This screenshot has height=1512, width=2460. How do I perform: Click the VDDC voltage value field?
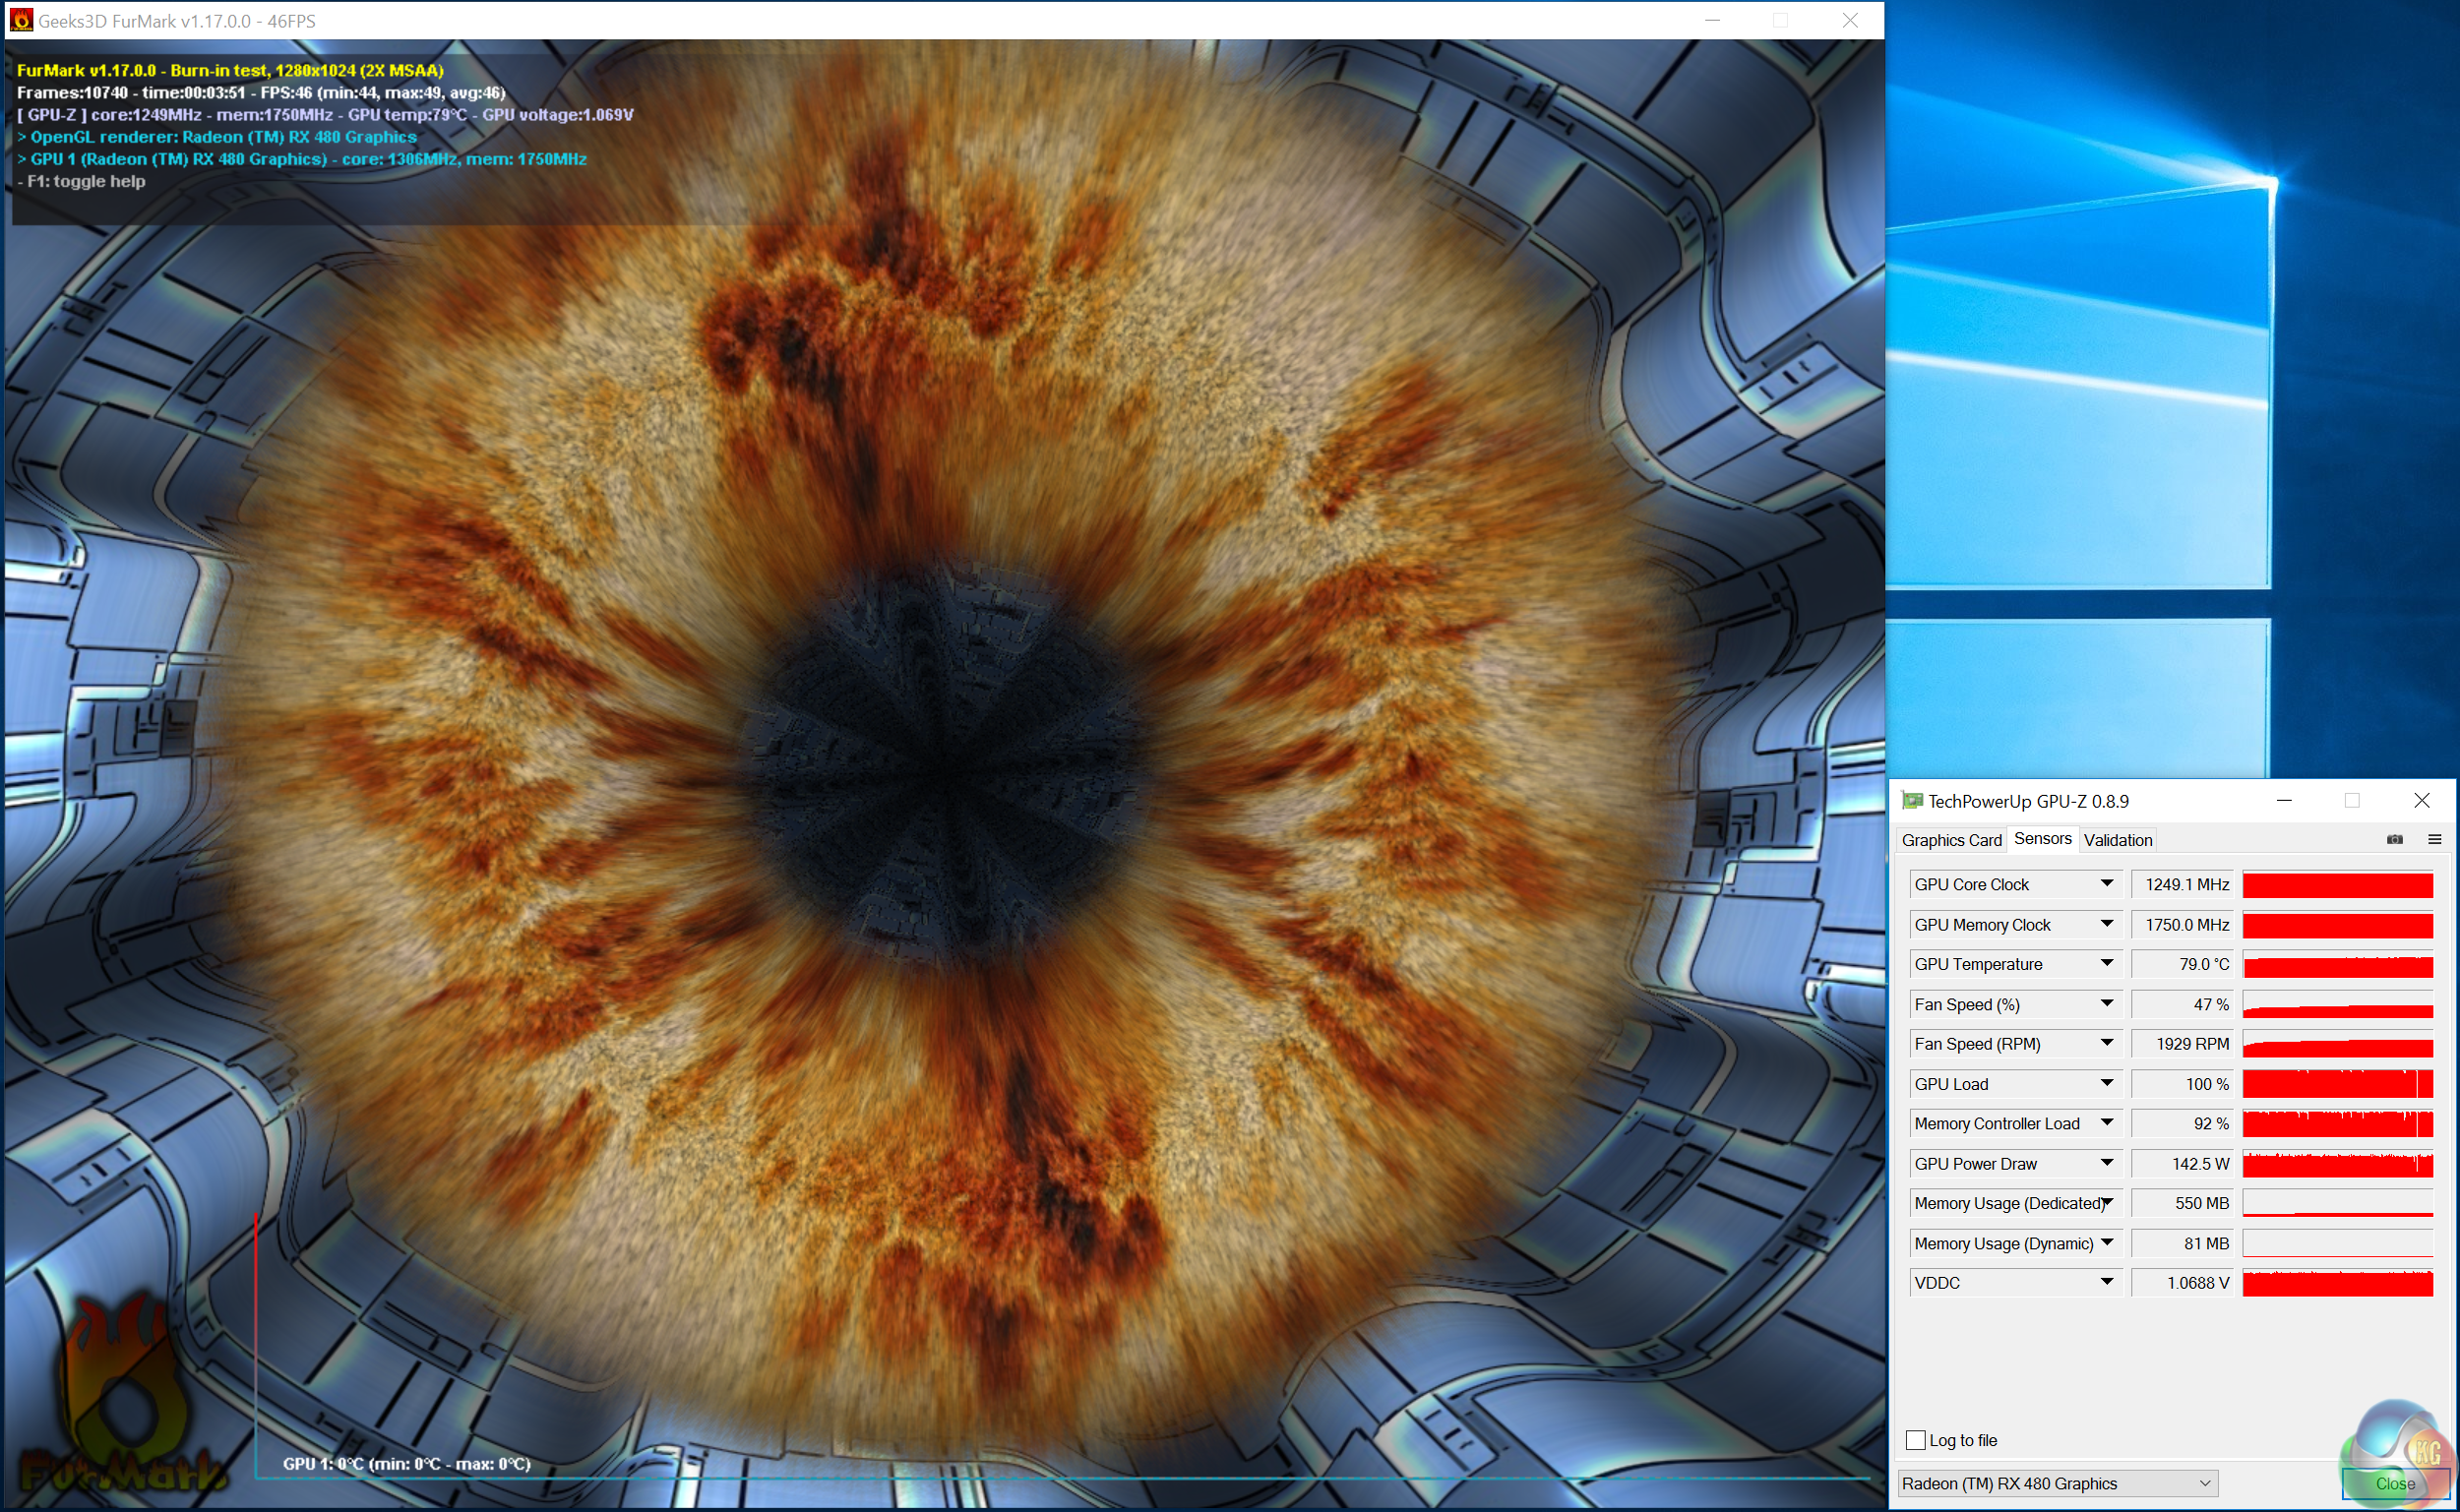click(2182, 1283)
